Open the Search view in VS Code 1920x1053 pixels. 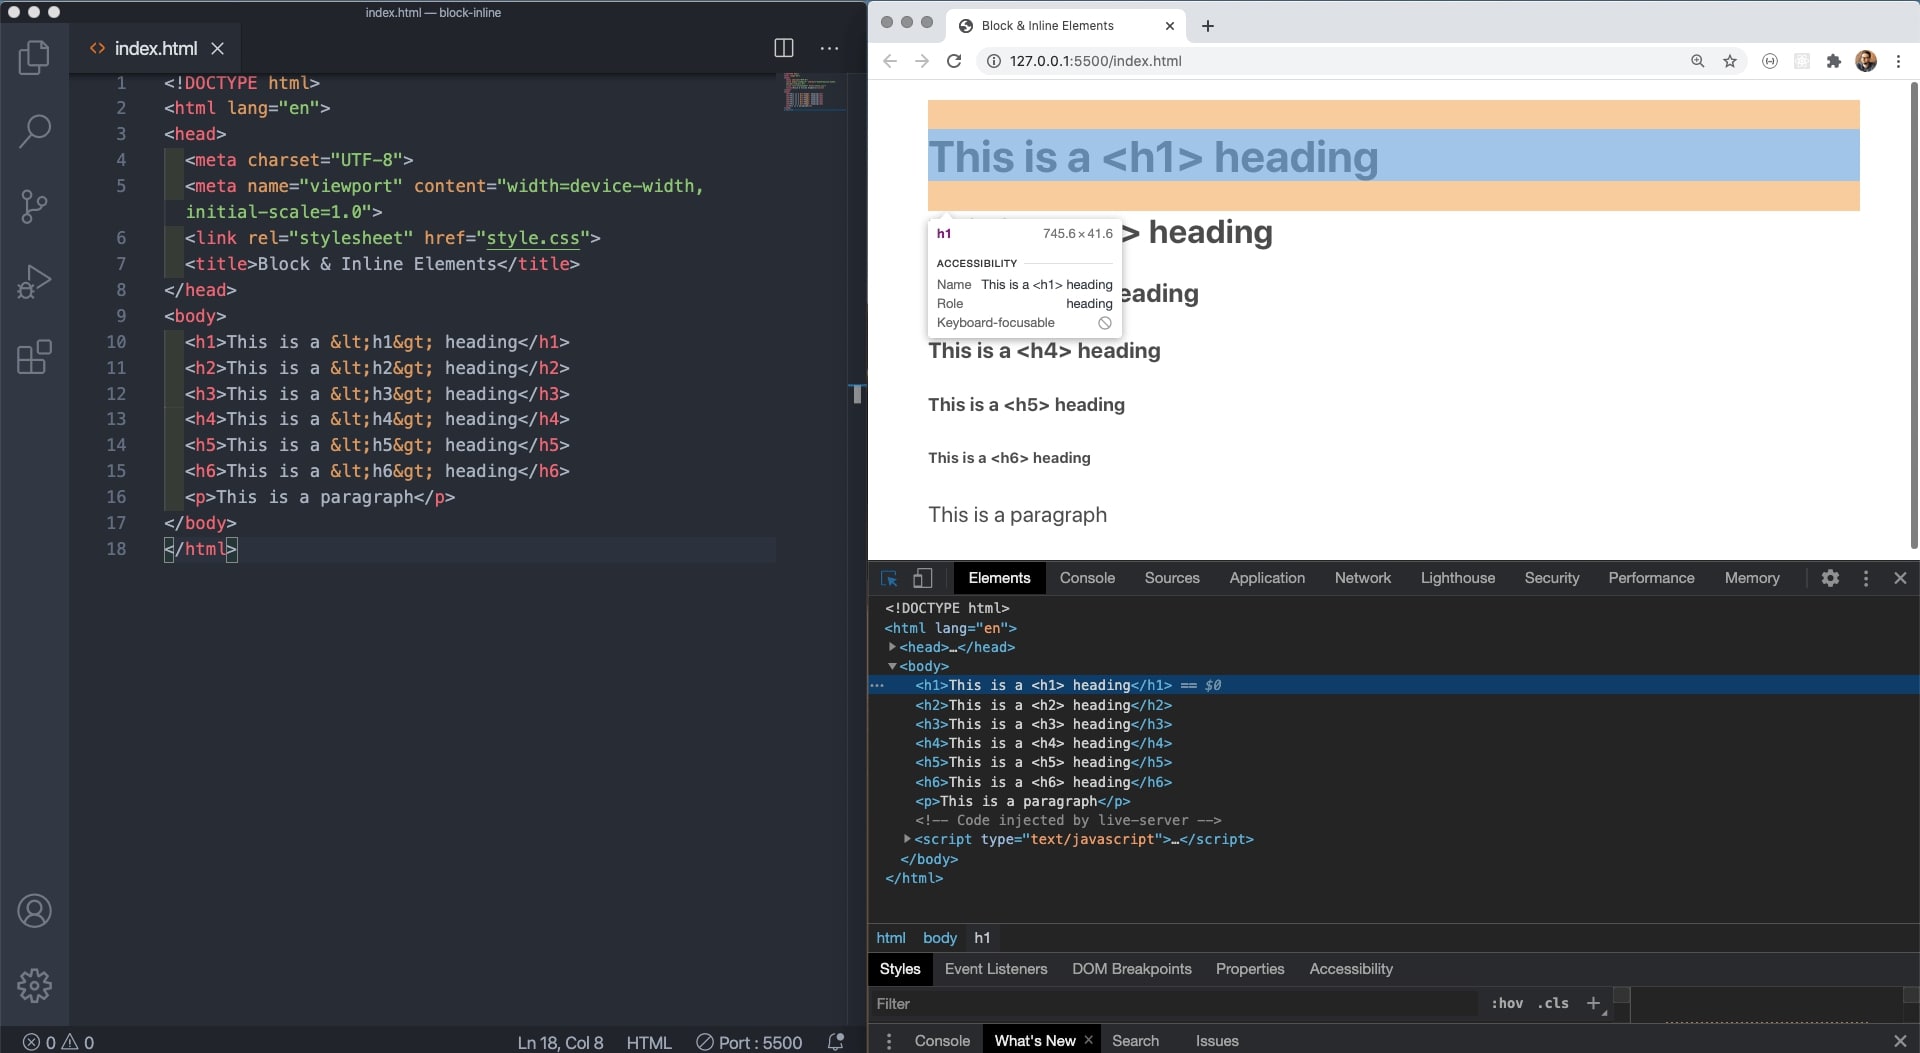pos(34,131)
